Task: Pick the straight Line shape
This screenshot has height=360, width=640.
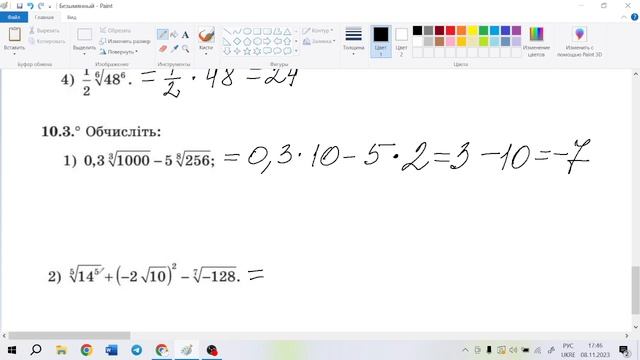Action: tap(227, 31)
